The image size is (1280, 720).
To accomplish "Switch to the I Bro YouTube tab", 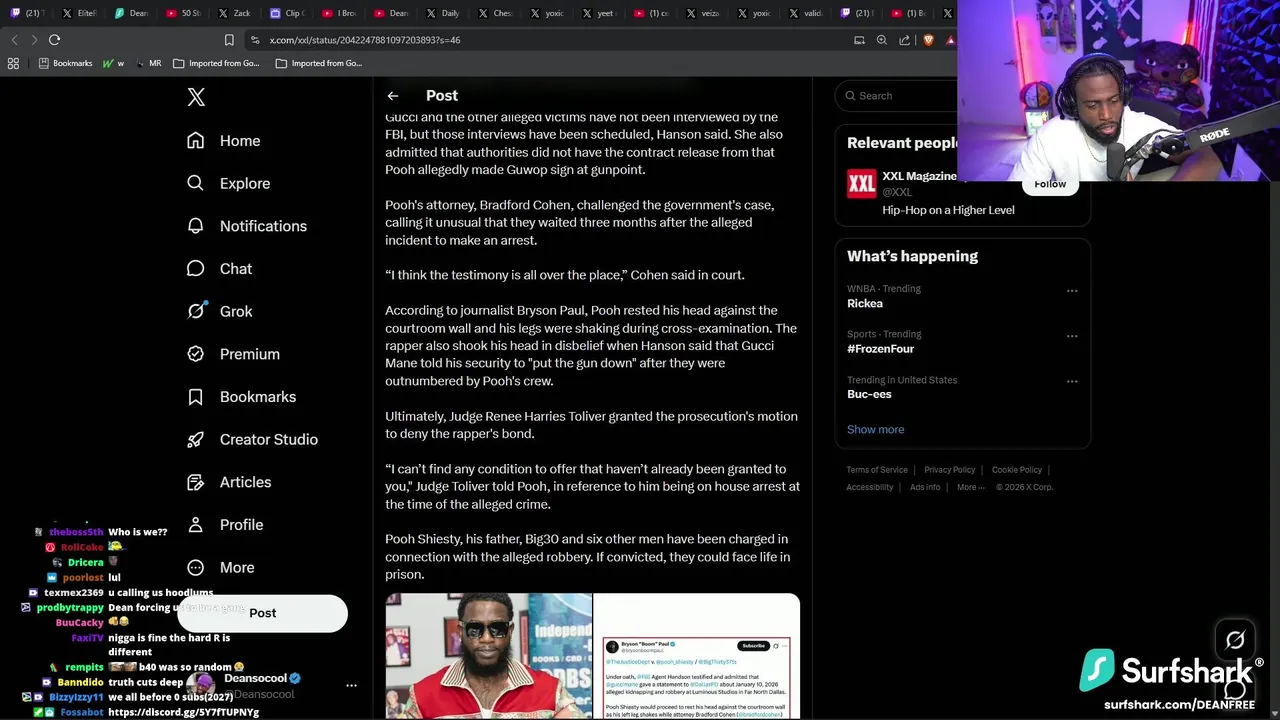I will (x=340, y=13).
